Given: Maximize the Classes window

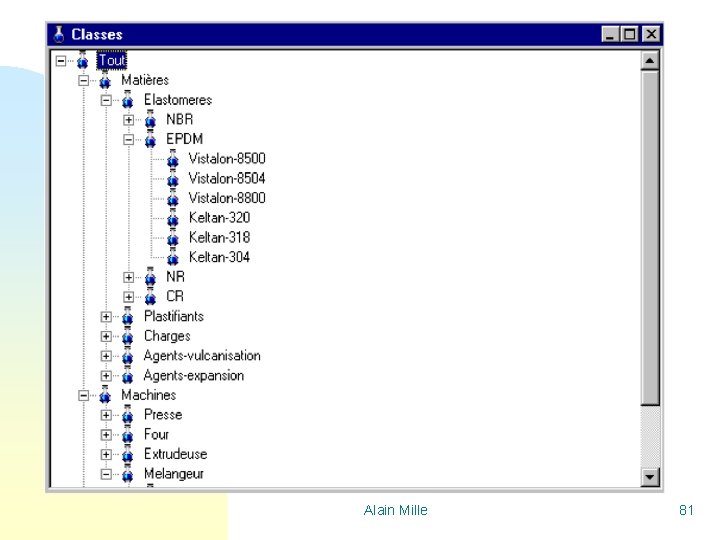Looking at the screenshot, I should (x=630, y=34).
